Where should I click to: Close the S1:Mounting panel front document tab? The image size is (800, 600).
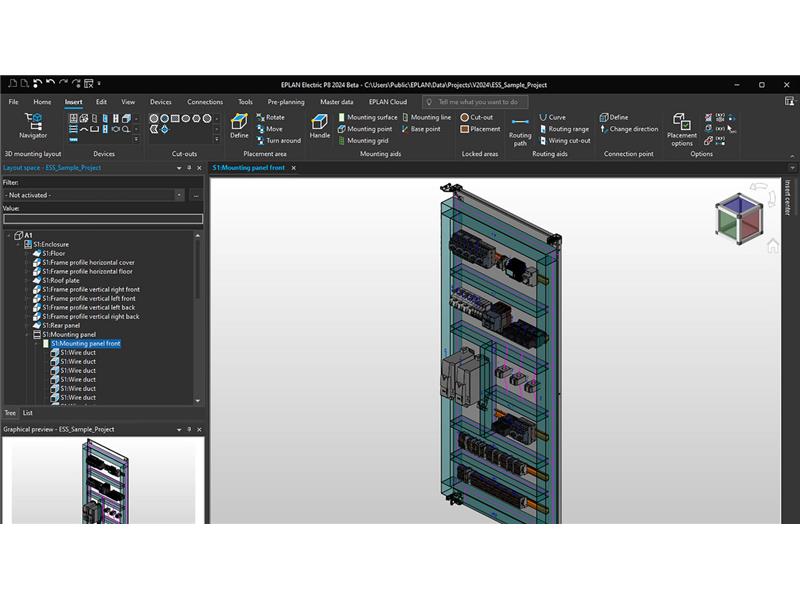coord(293,168)
